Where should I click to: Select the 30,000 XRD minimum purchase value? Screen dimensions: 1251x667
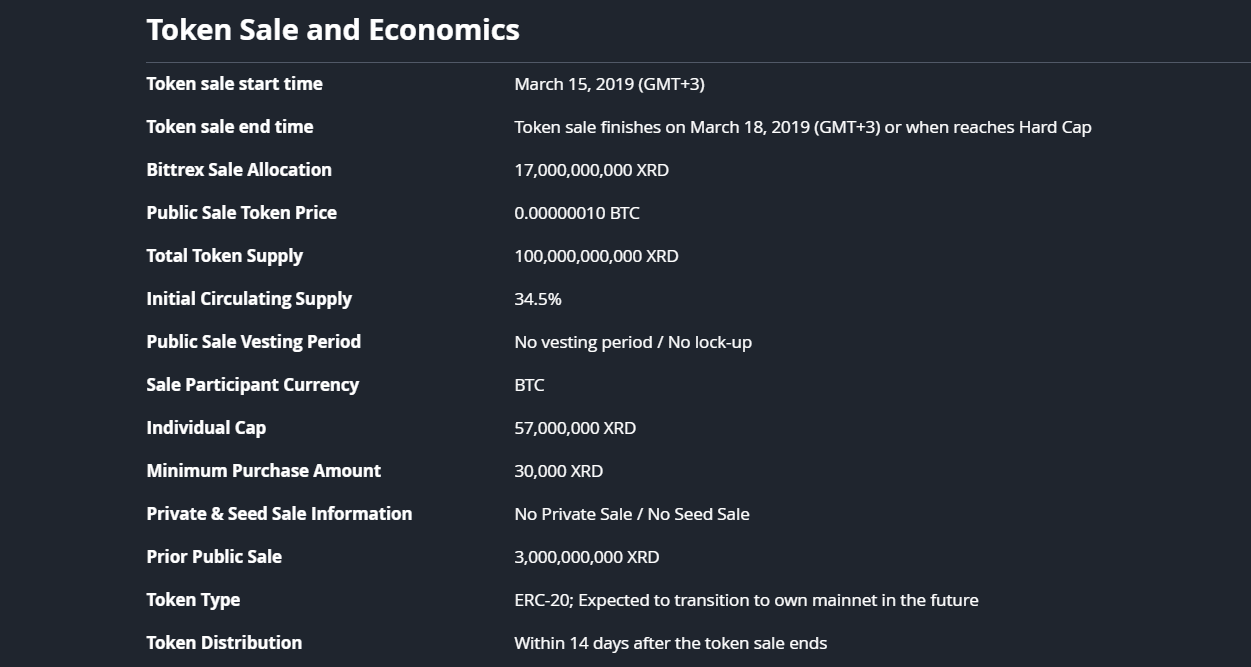(x=558, y=471)
